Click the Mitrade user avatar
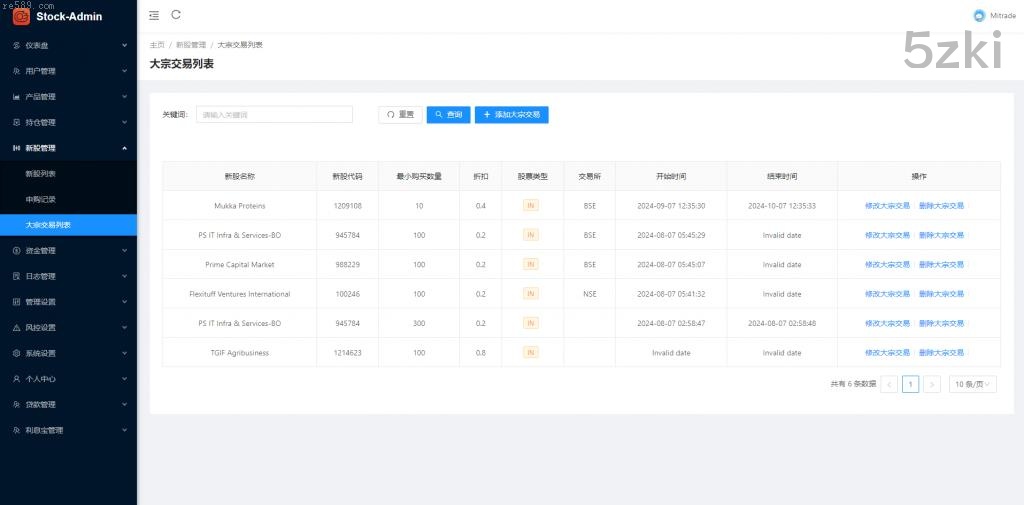 coord(979,15)
